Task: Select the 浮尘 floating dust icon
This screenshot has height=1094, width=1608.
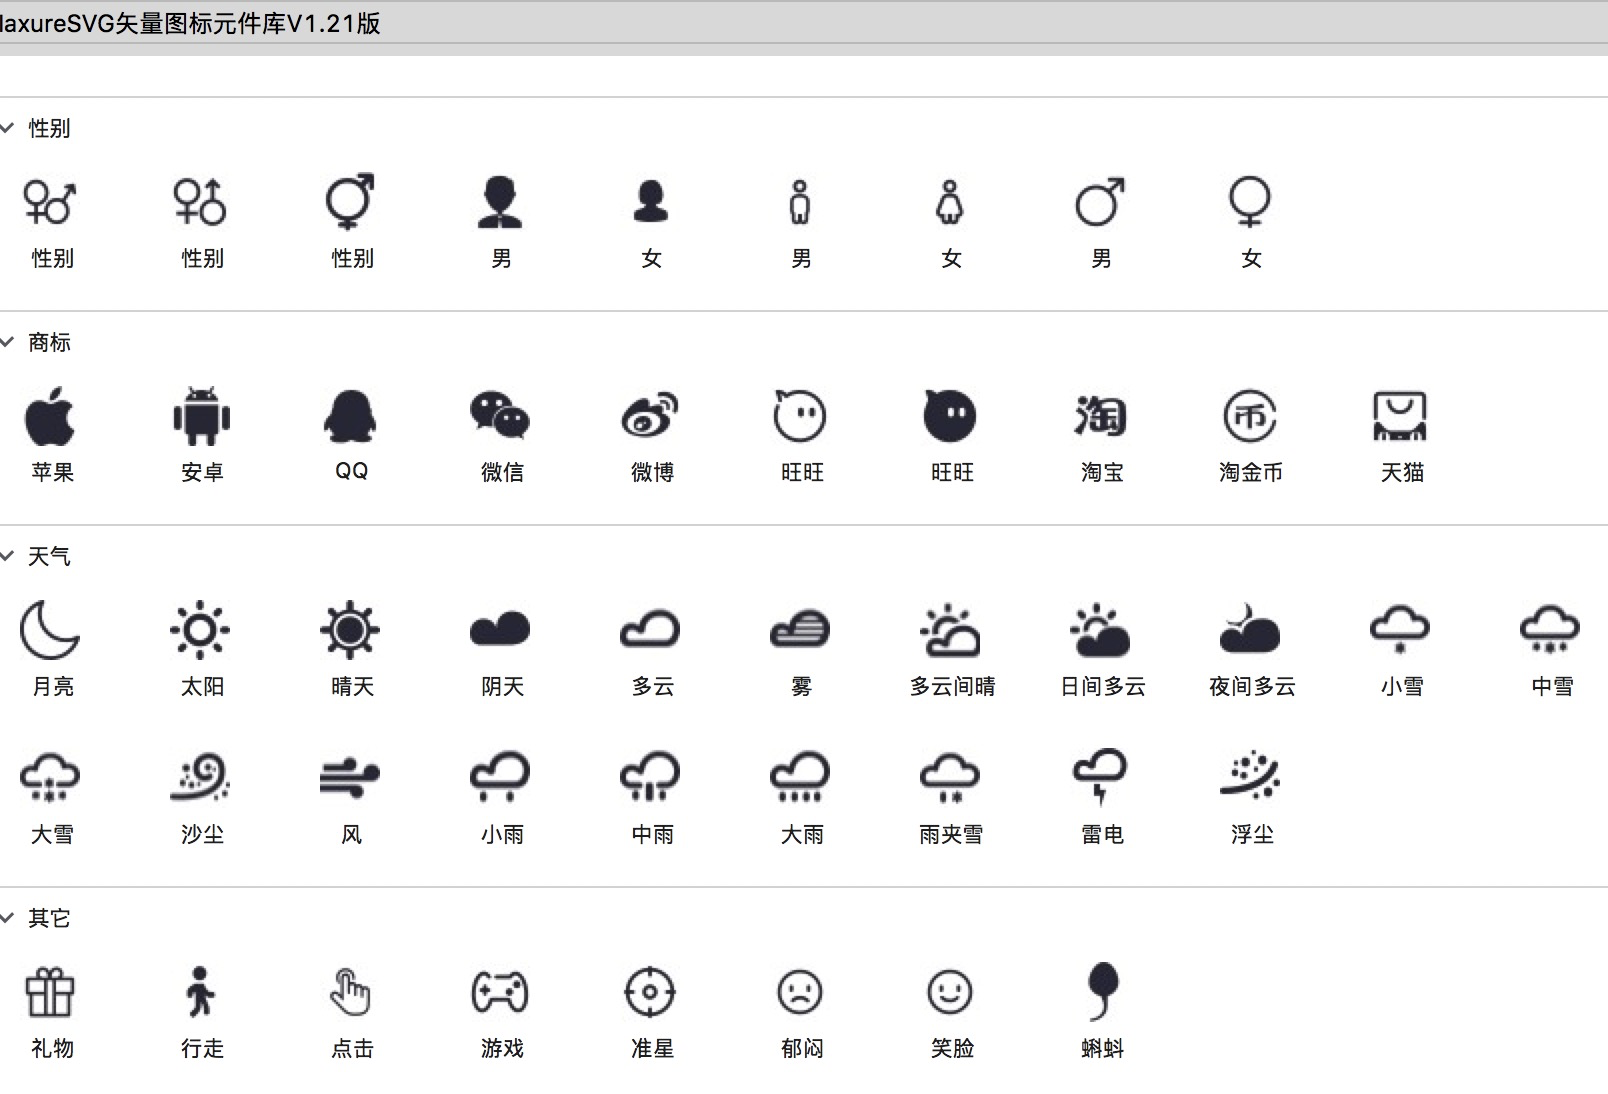Action: coord(1250,776)
